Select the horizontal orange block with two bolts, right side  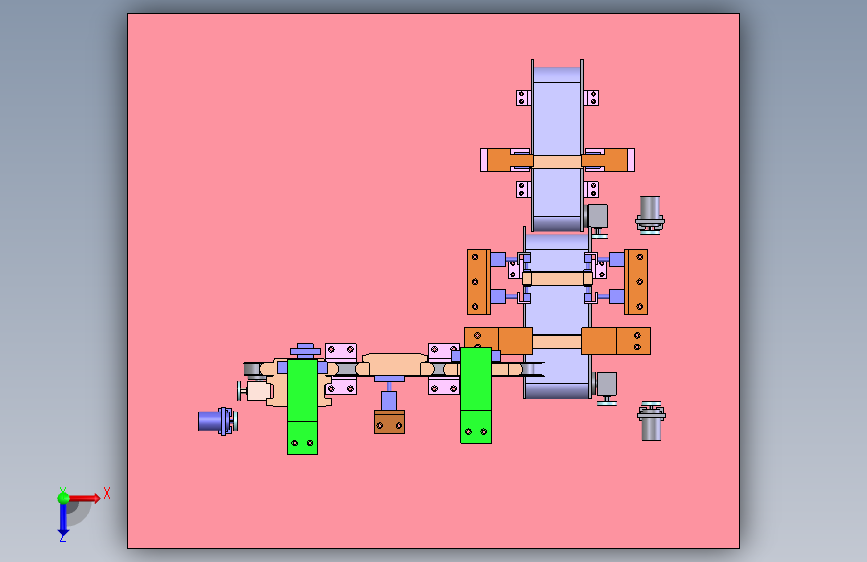pyautogui.click(x=616, y=341)
